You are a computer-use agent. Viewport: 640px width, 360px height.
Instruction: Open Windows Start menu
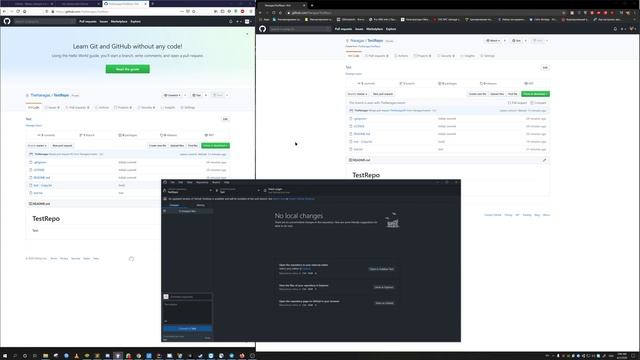point(5,356)
